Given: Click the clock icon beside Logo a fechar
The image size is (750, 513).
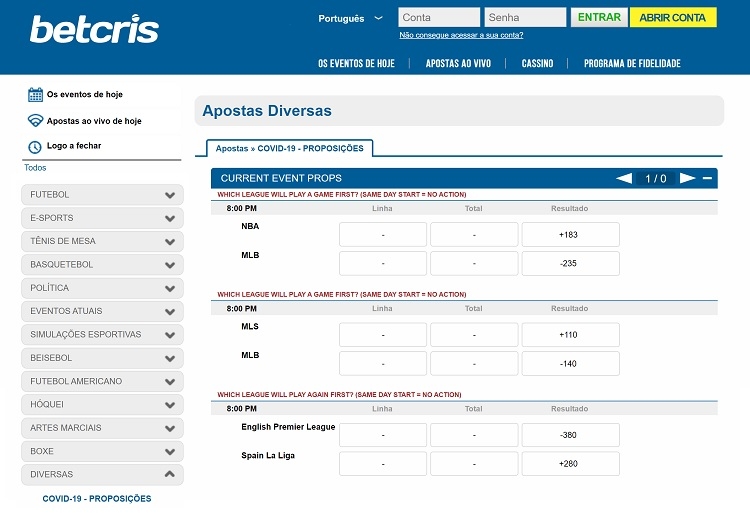Looking at the screenshot, I should (35, 146).
